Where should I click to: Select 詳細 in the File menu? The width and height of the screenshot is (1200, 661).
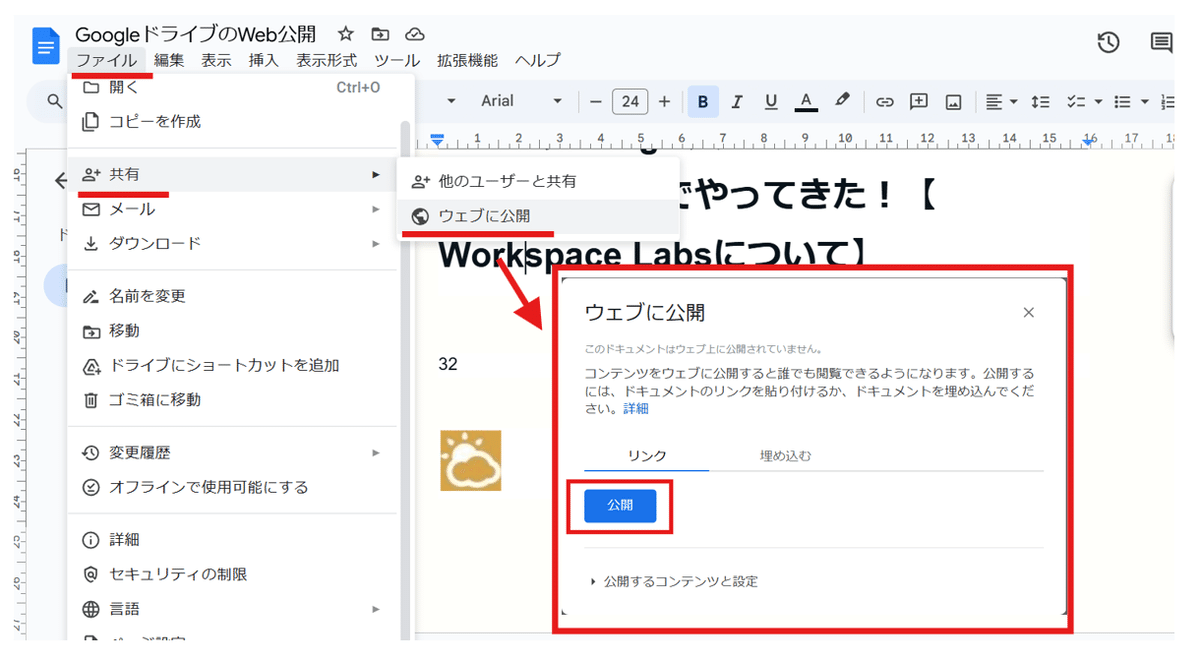click(232, 540)
